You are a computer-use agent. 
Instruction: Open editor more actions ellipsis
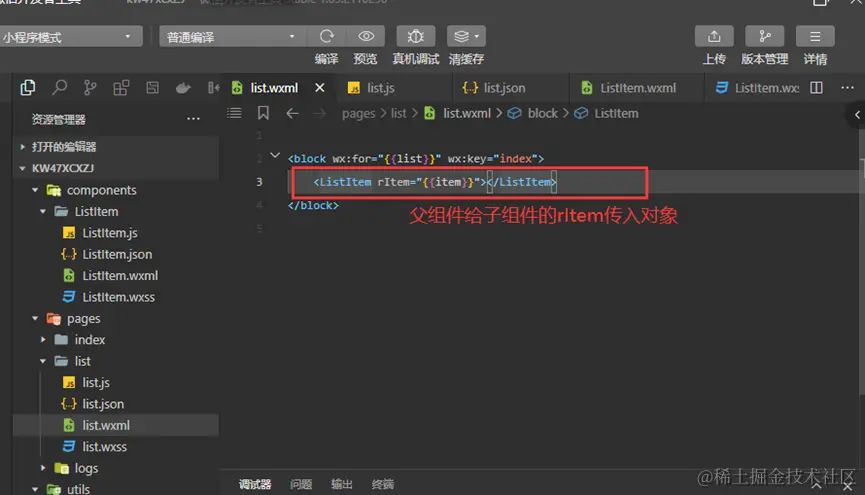[x=847, y=88]
